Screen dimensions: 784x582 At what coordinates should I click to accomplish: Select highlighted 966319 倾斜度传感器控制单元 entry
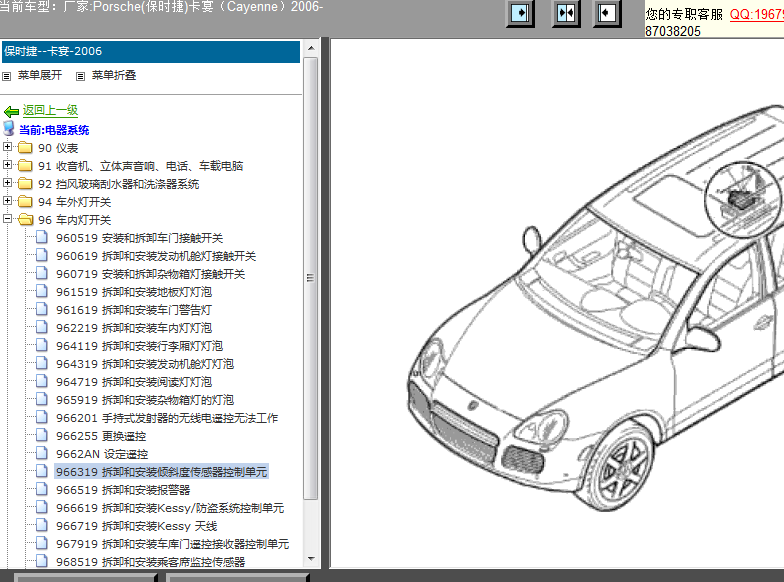pos(162,472)
